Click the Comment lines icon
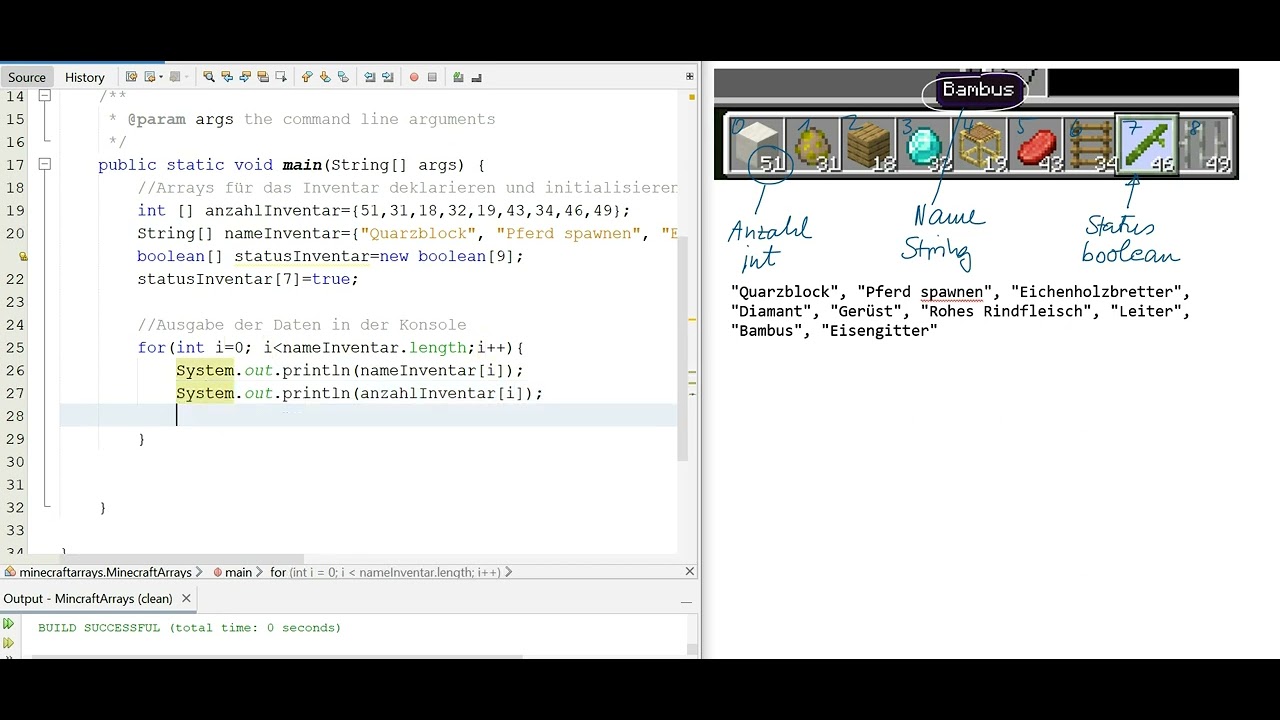This screenshot has height=720, width=1280. [458, 77]
